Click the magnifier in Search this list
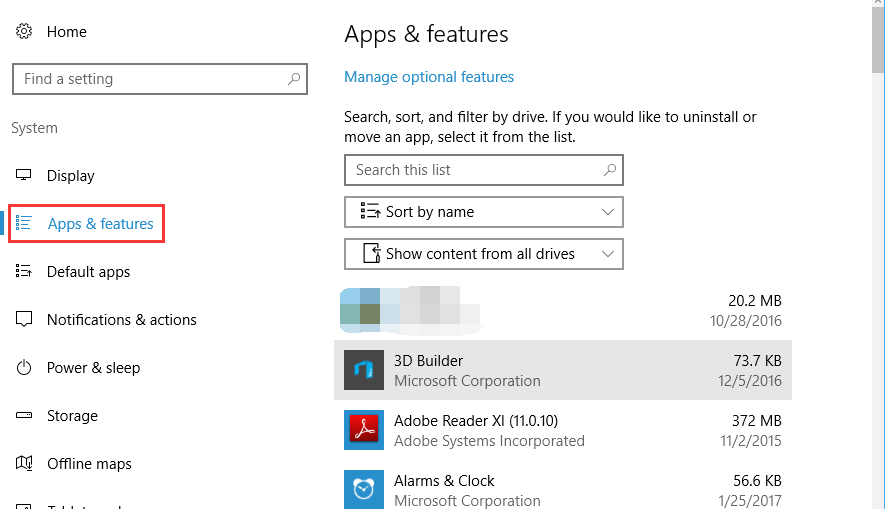 [x=610, y=170]
